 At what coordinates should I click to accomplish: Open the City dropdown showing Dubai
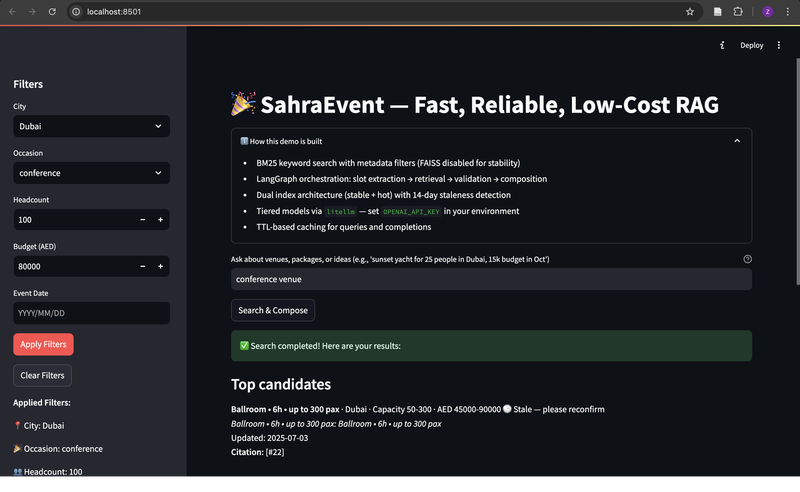coord(91,126)
